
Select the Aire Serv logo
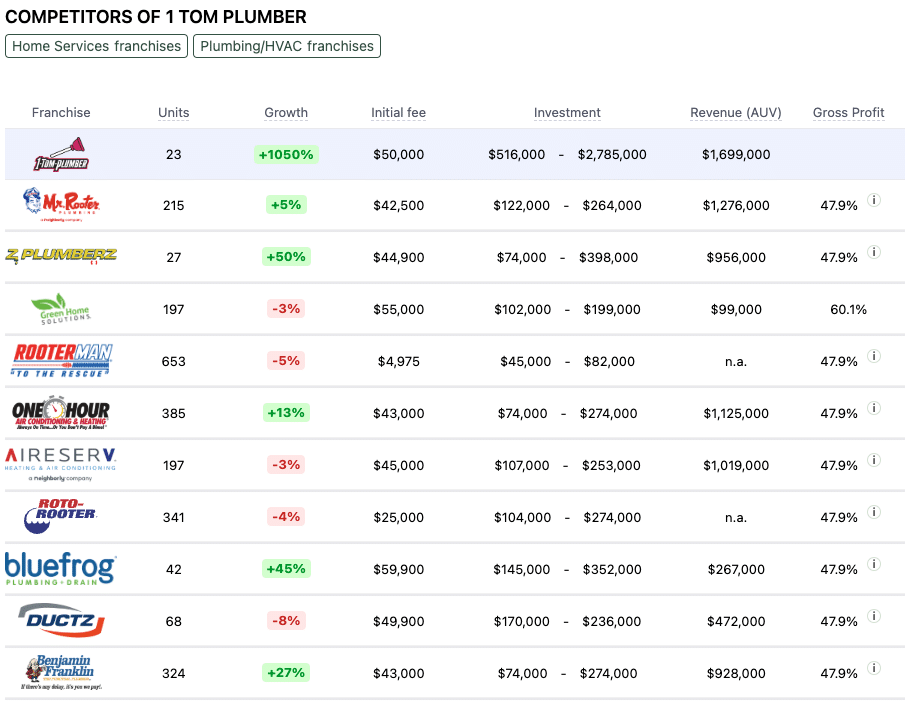click(61, 464)
